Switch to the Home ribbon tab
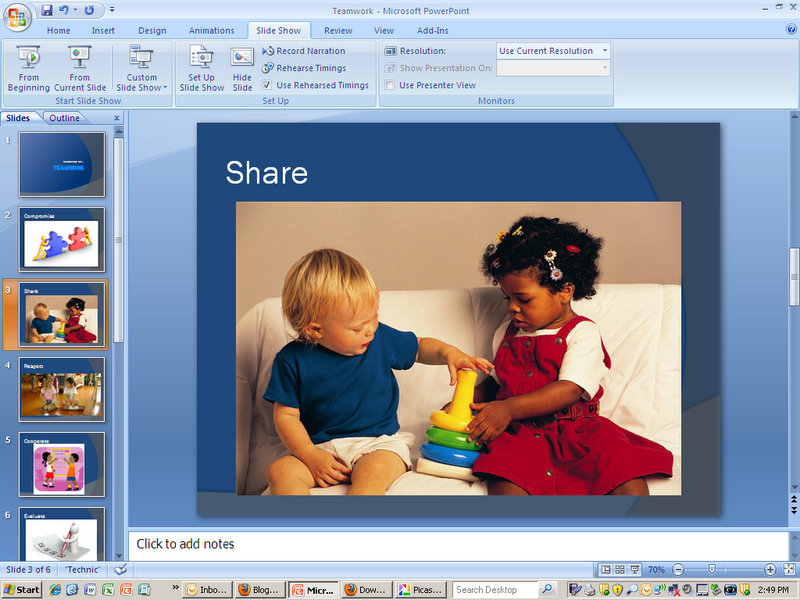 tap(59, 31)
